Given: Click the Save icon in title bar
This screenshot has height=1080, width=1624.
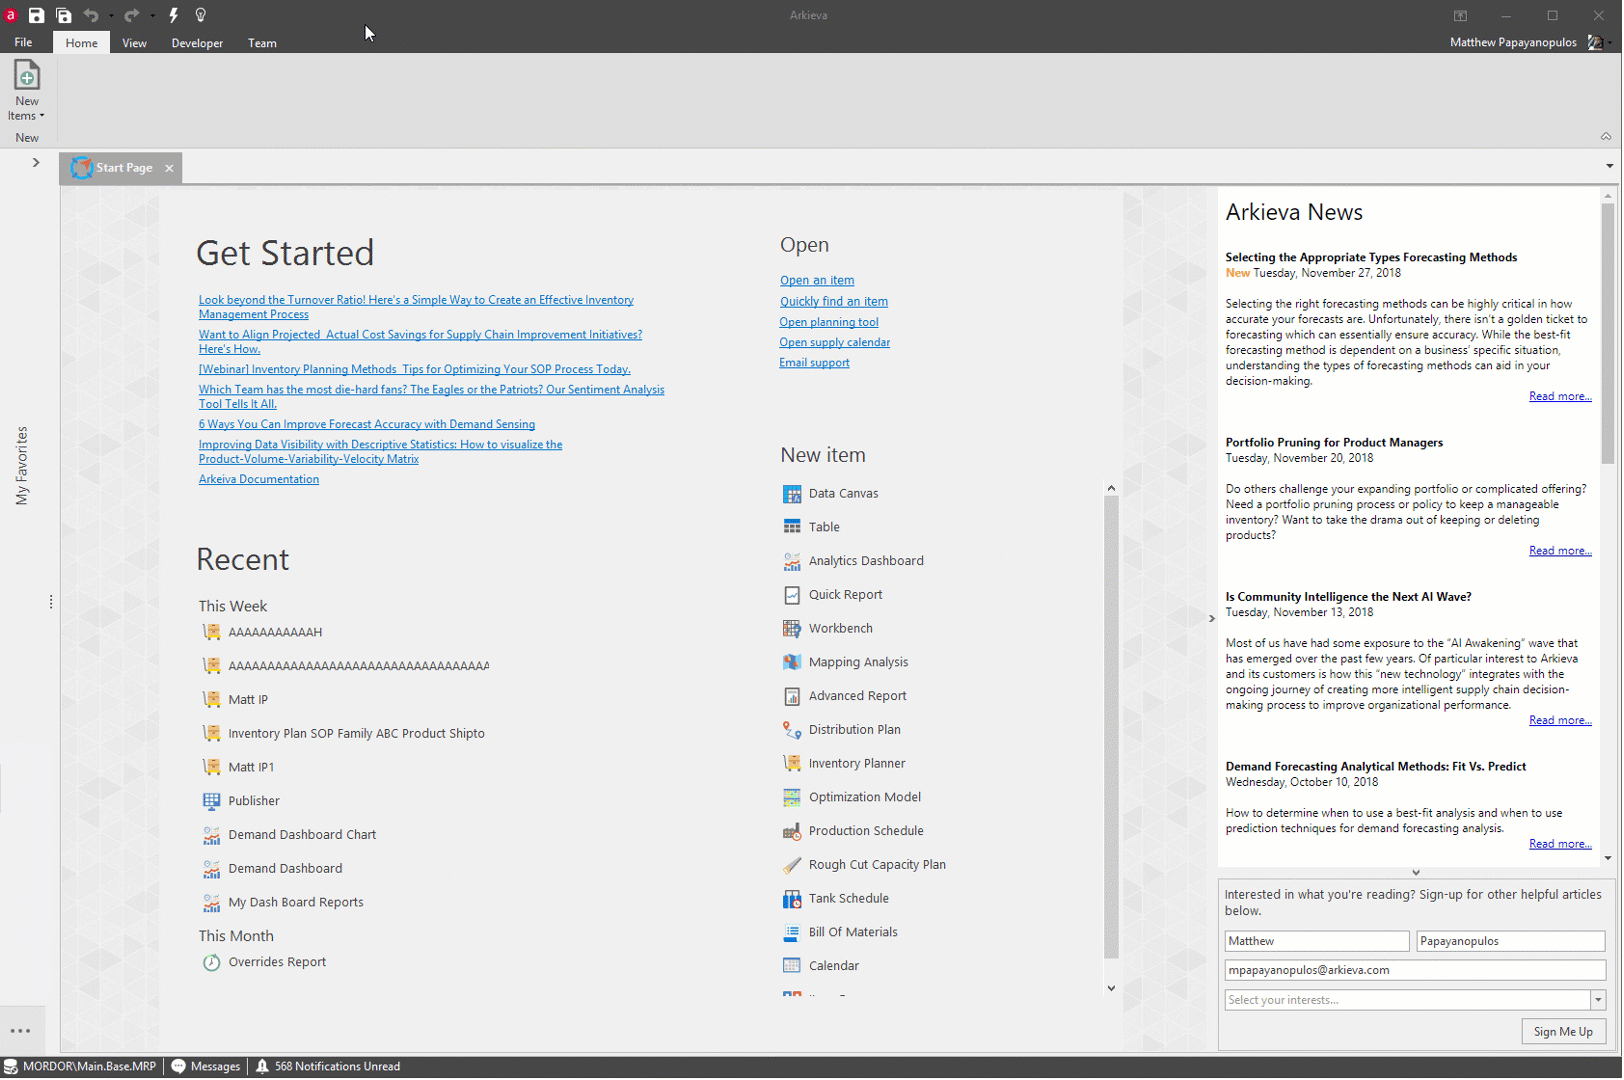Looking at the screenshot, I should [x=36, y=15].
